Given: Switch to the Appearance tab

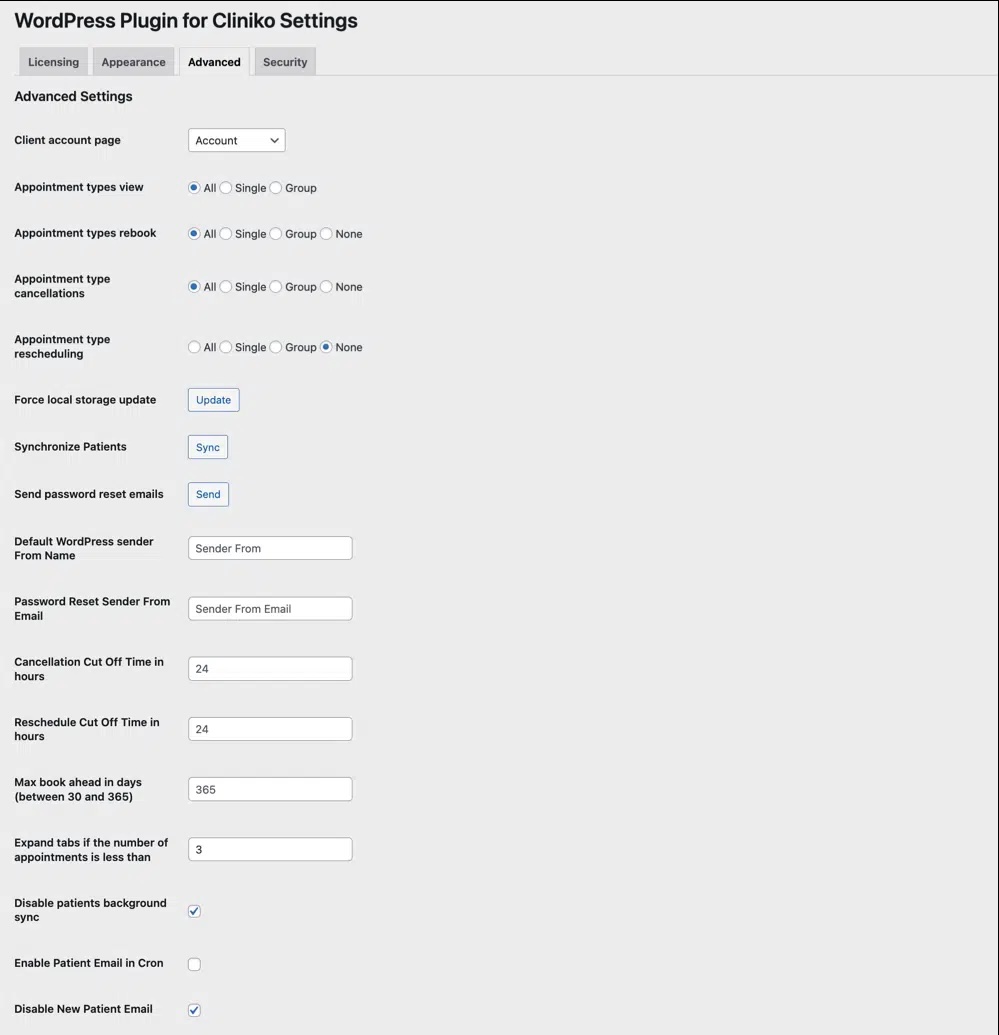Looking at the screenshot, I should (133, 61).
